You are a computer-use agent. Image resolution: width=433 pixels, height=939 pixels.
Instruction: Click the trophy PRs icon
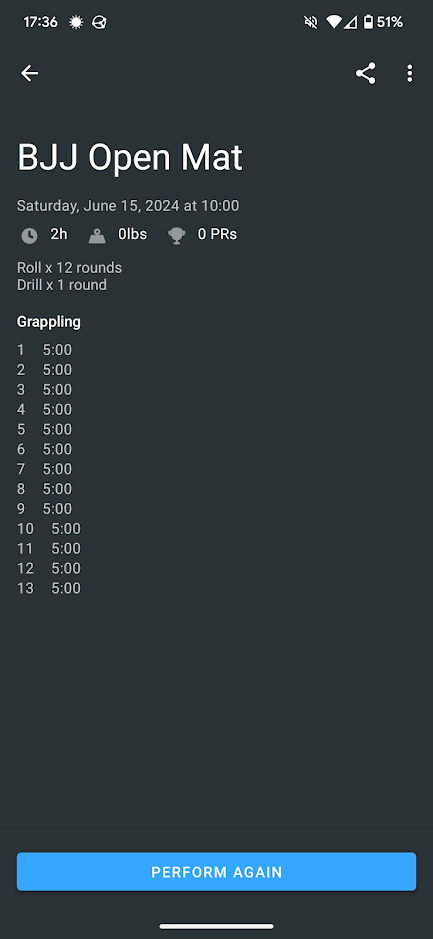pos(176,236)
